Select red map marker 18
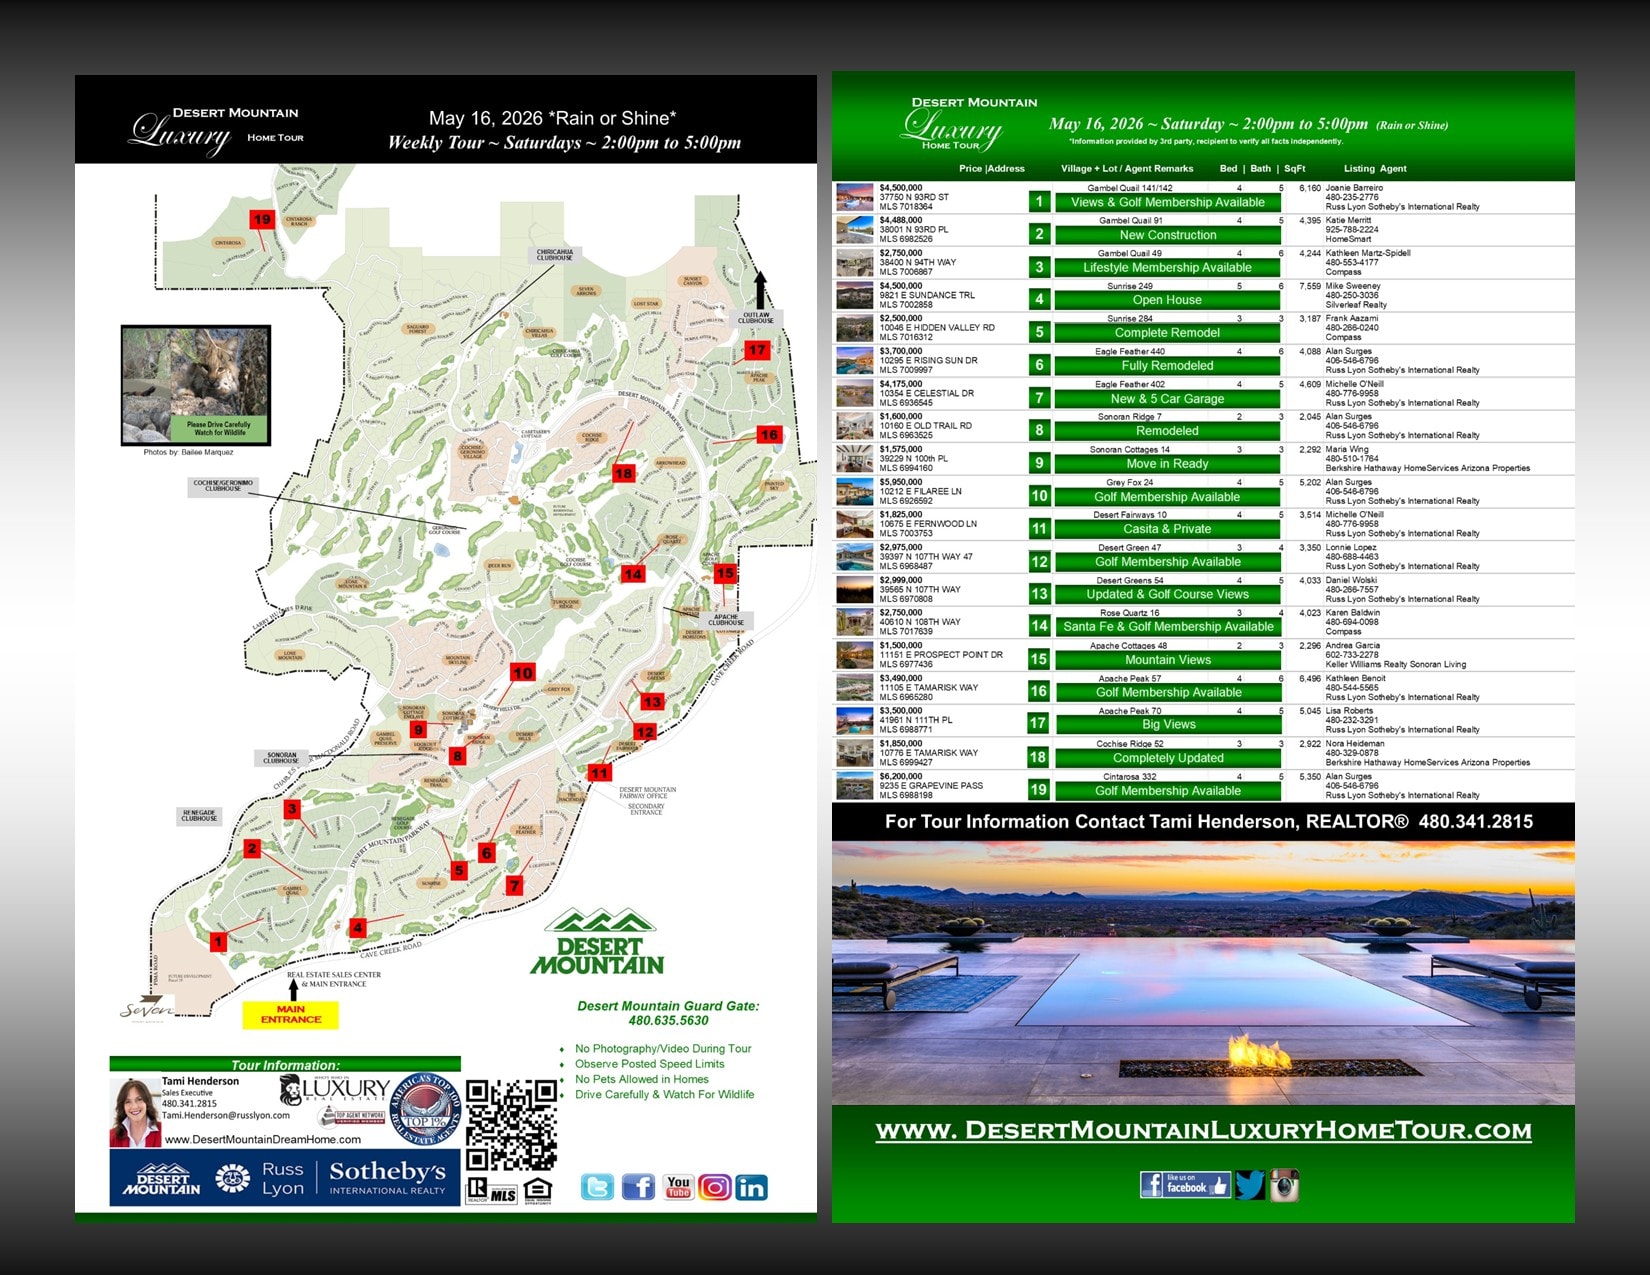This screenshot has height=1275, width=1650. tap(624, 473)
